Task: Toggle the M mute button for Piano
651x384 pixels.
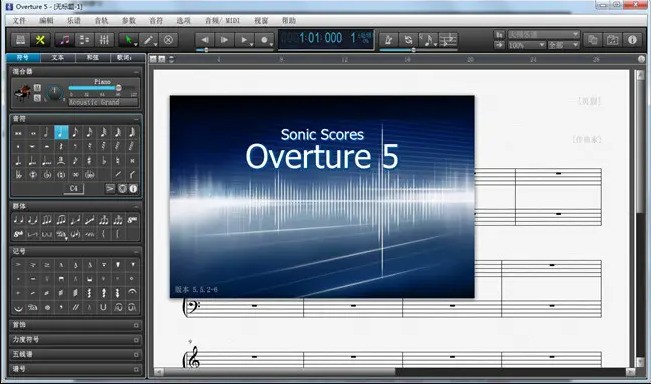Action: [37, 88]
